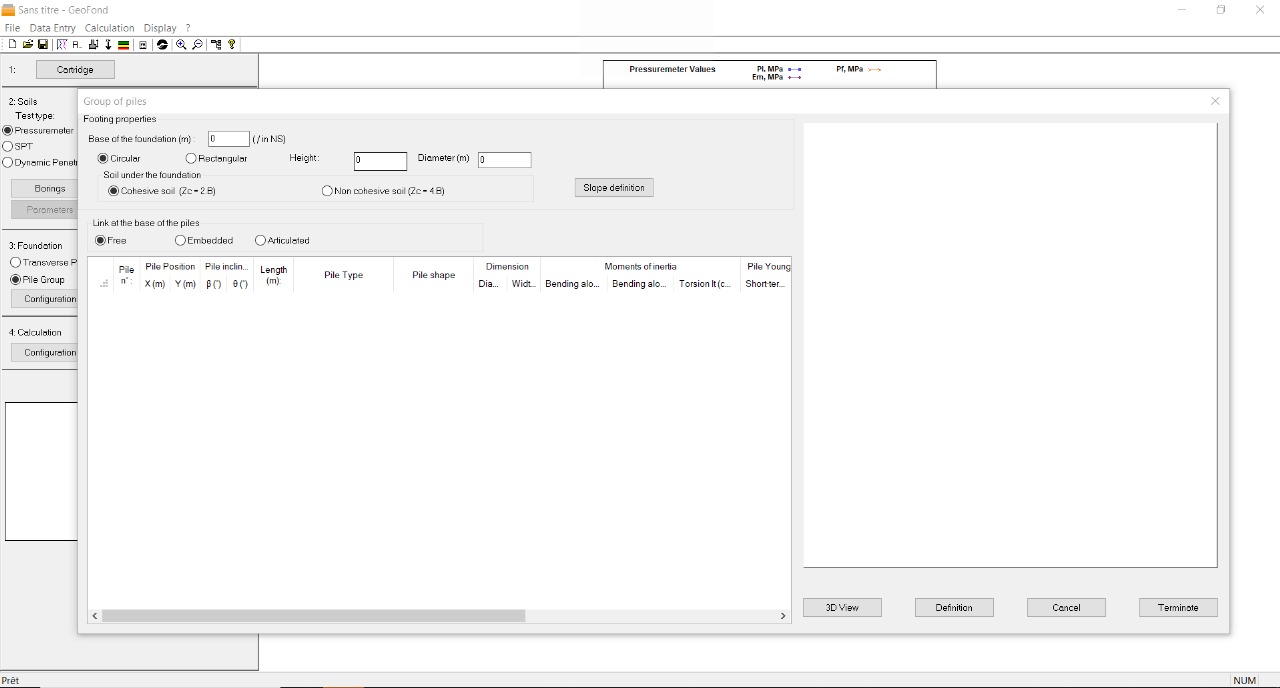Screen dimensions: 1280x688
Task: Select Pressuremeter test type
Action: 38,130
